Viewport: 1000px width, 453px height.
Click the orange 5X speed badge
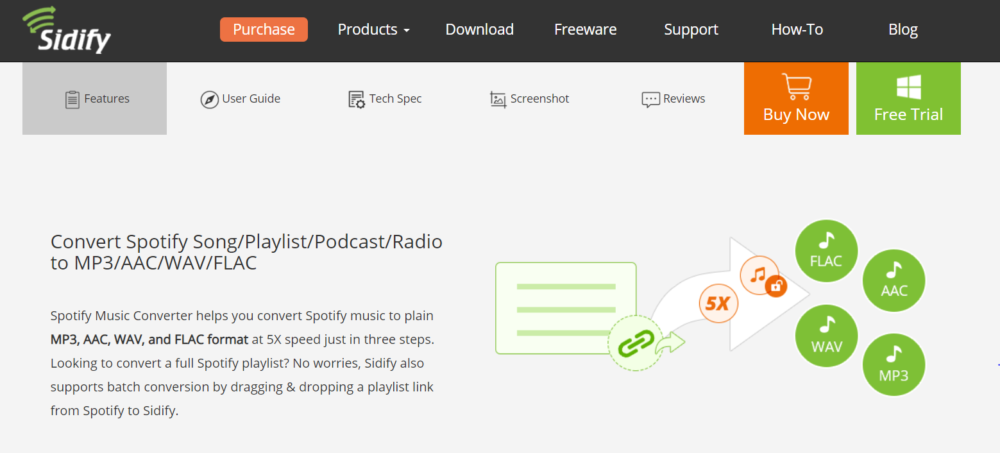coord(718,303)
